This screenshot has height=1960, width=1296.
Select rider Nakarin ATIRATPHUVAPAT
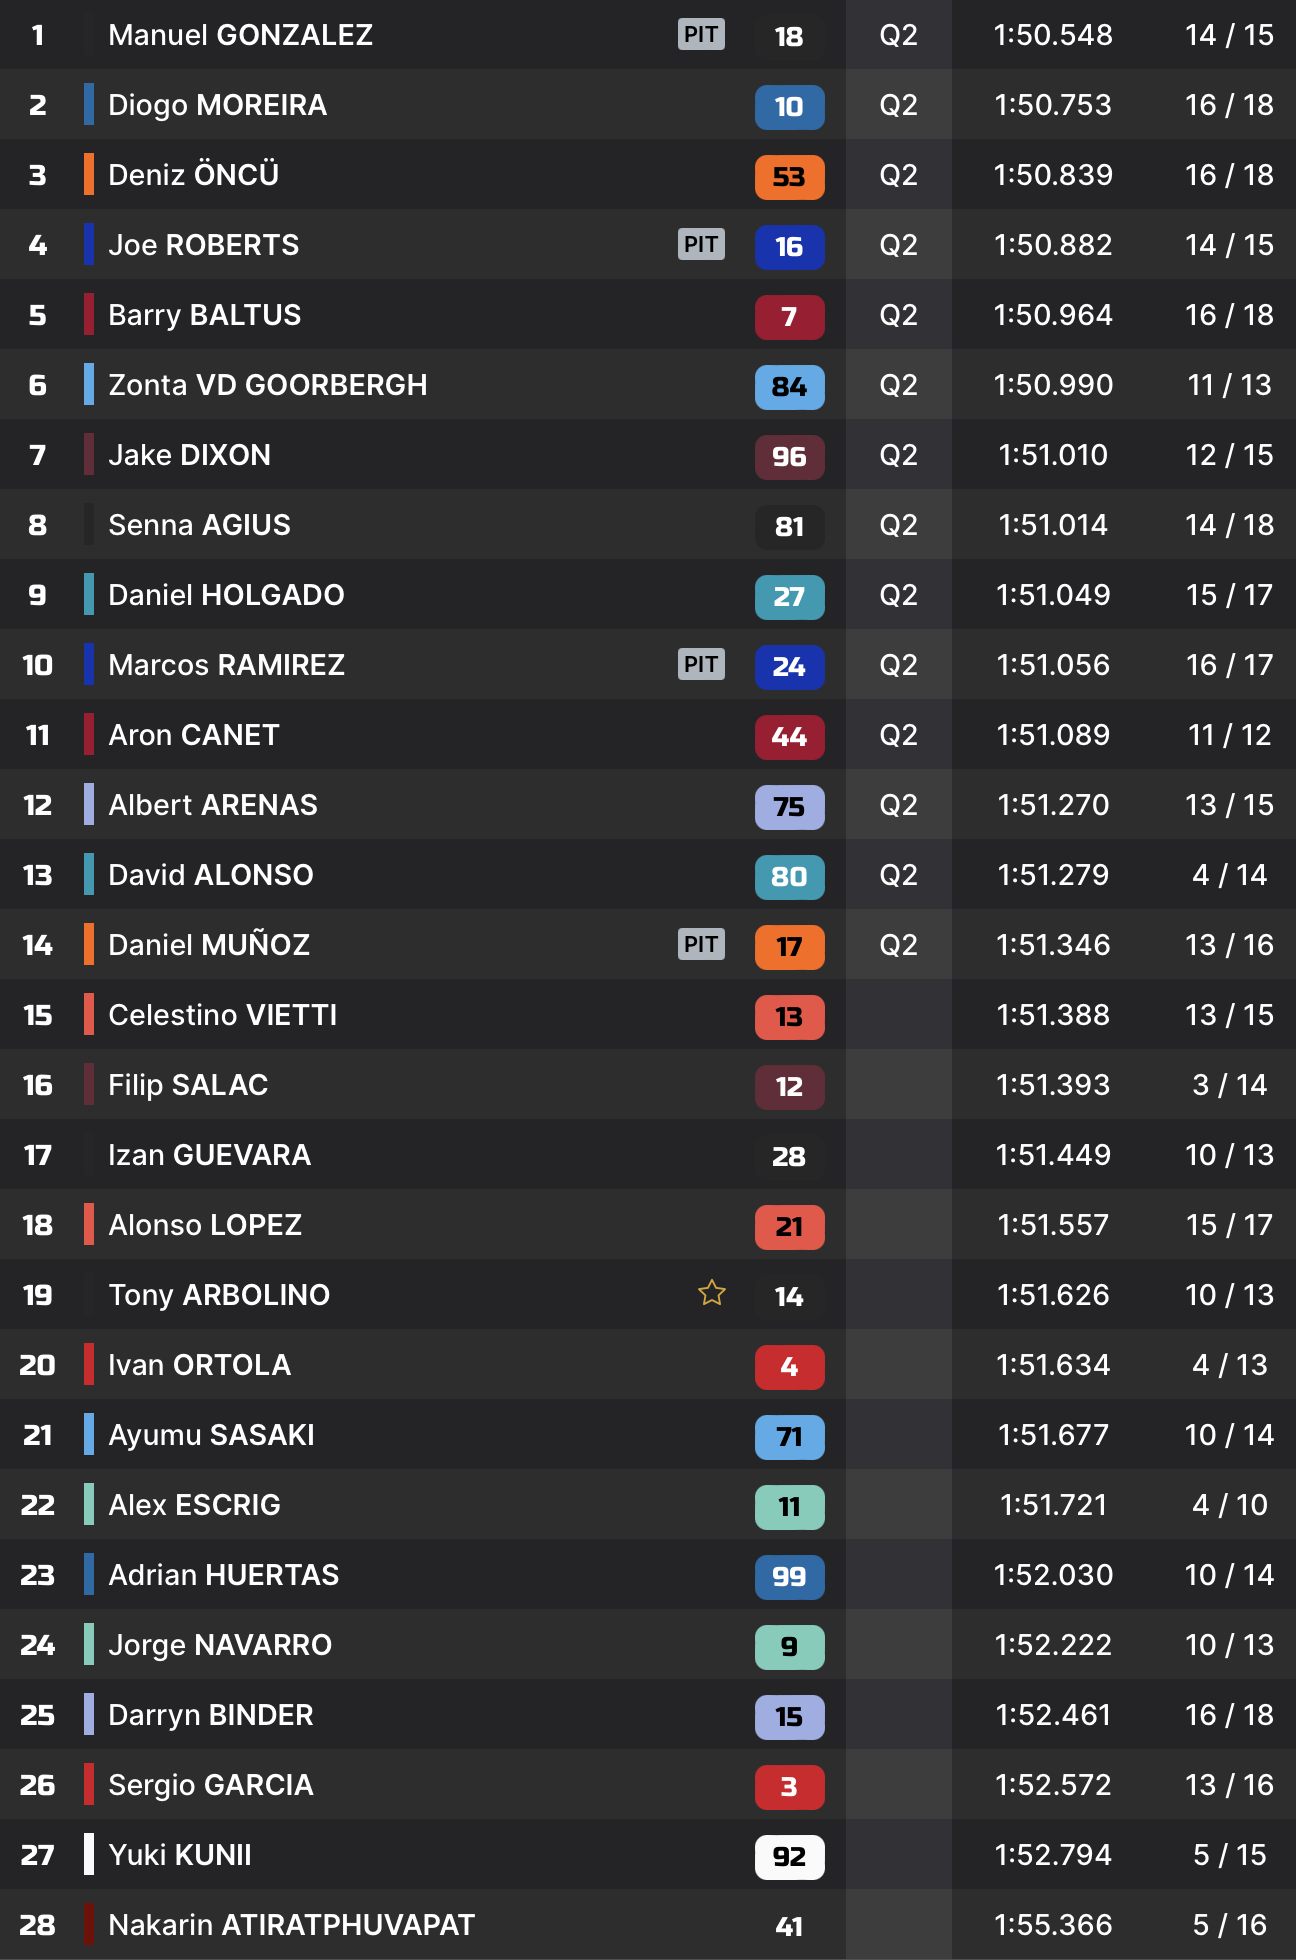(291, 1925)
